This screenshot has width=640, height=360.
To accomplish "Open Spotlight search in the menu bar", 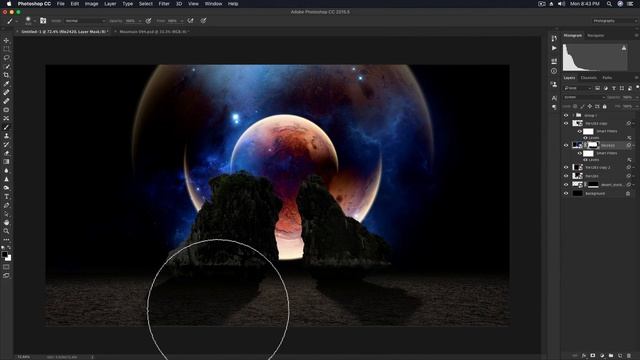I will click(609, 4).
